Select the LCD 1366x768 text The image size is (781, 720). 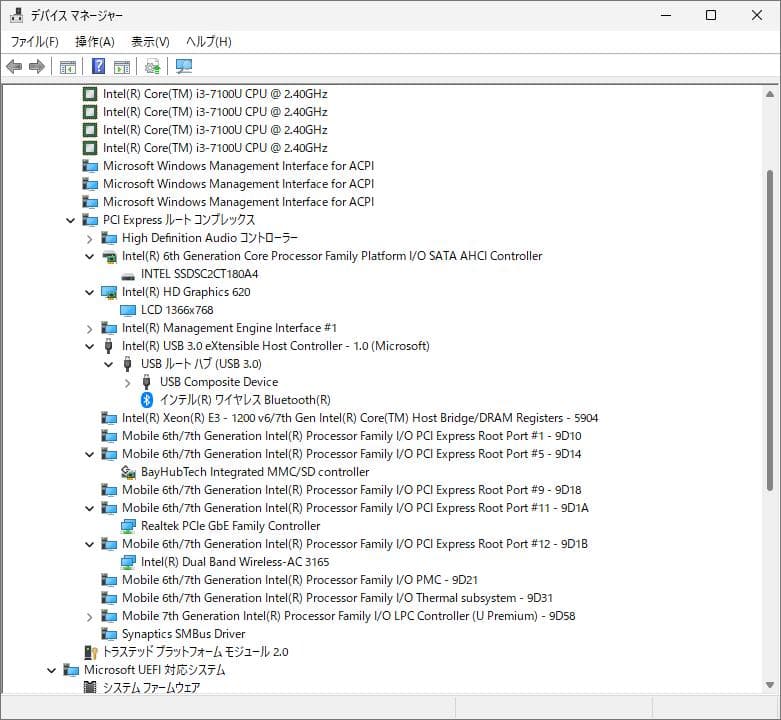tap(177, 310)
